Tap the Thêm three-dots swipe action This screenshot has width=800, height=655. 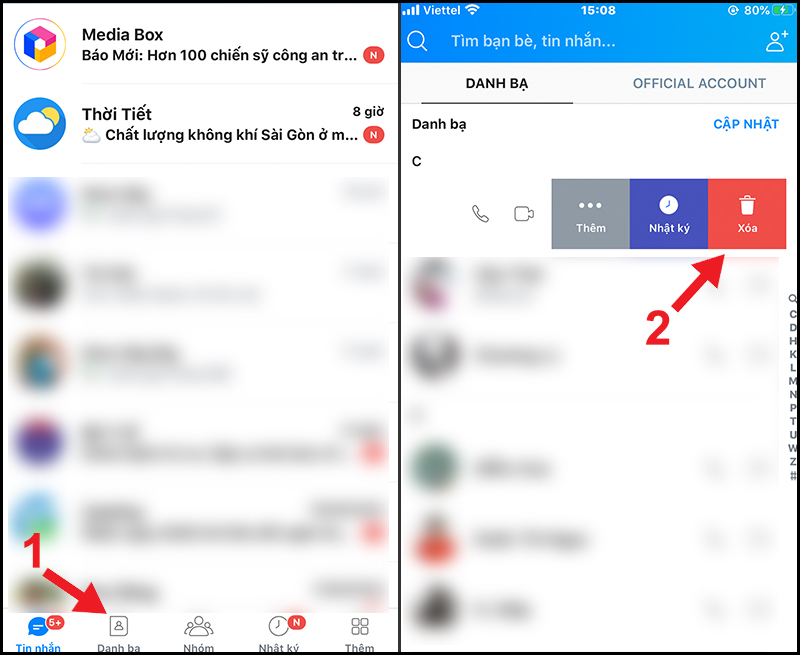[x=591, y=214]
